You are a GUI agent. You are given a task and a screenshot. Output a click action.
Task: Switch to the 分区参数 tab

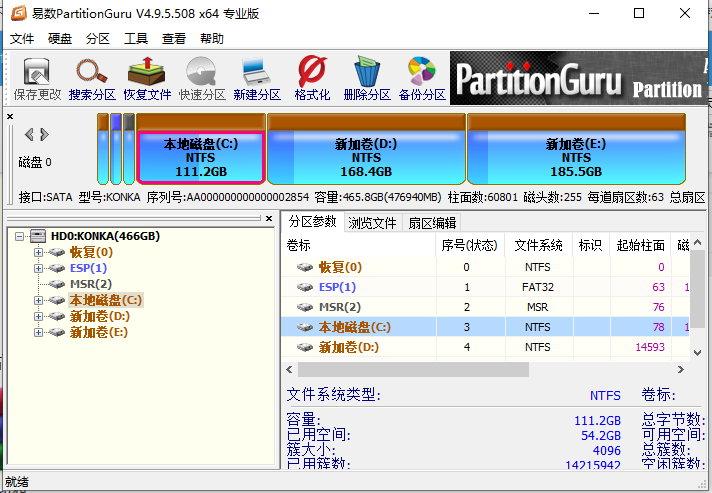point(312,222)
